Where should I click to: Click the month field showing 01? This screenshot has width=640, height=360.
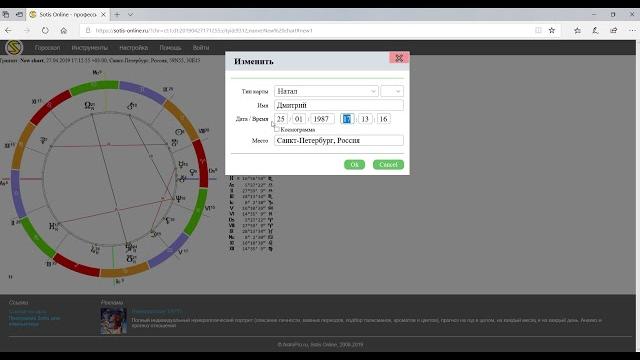coord(299,119)
